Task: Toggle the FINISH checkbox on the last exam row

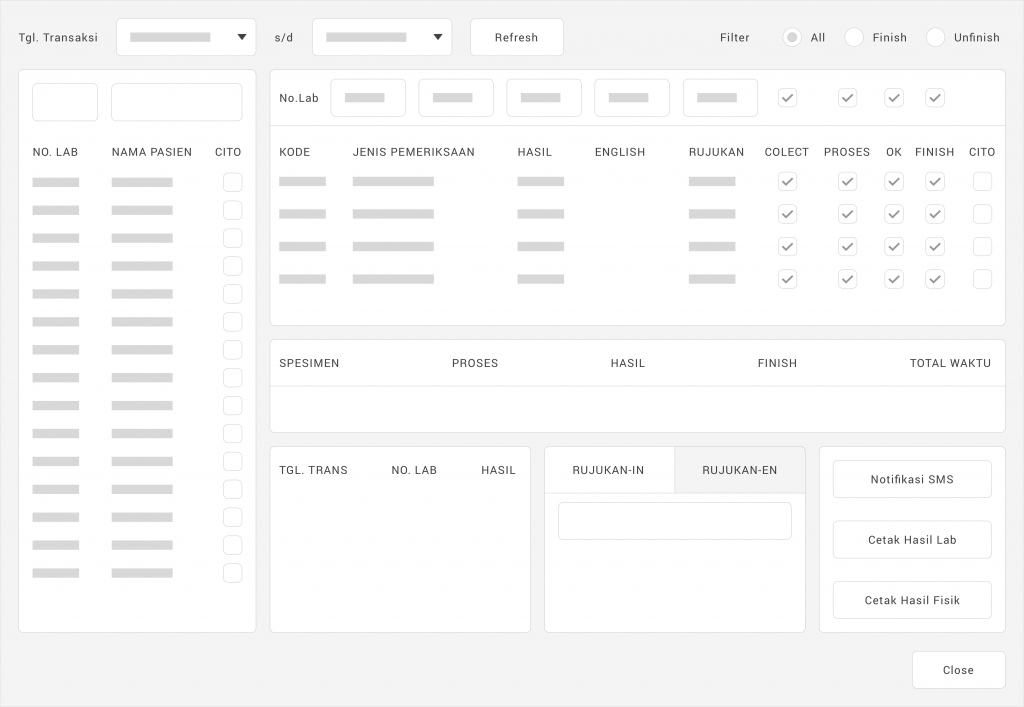Action: tap(935, 279)
